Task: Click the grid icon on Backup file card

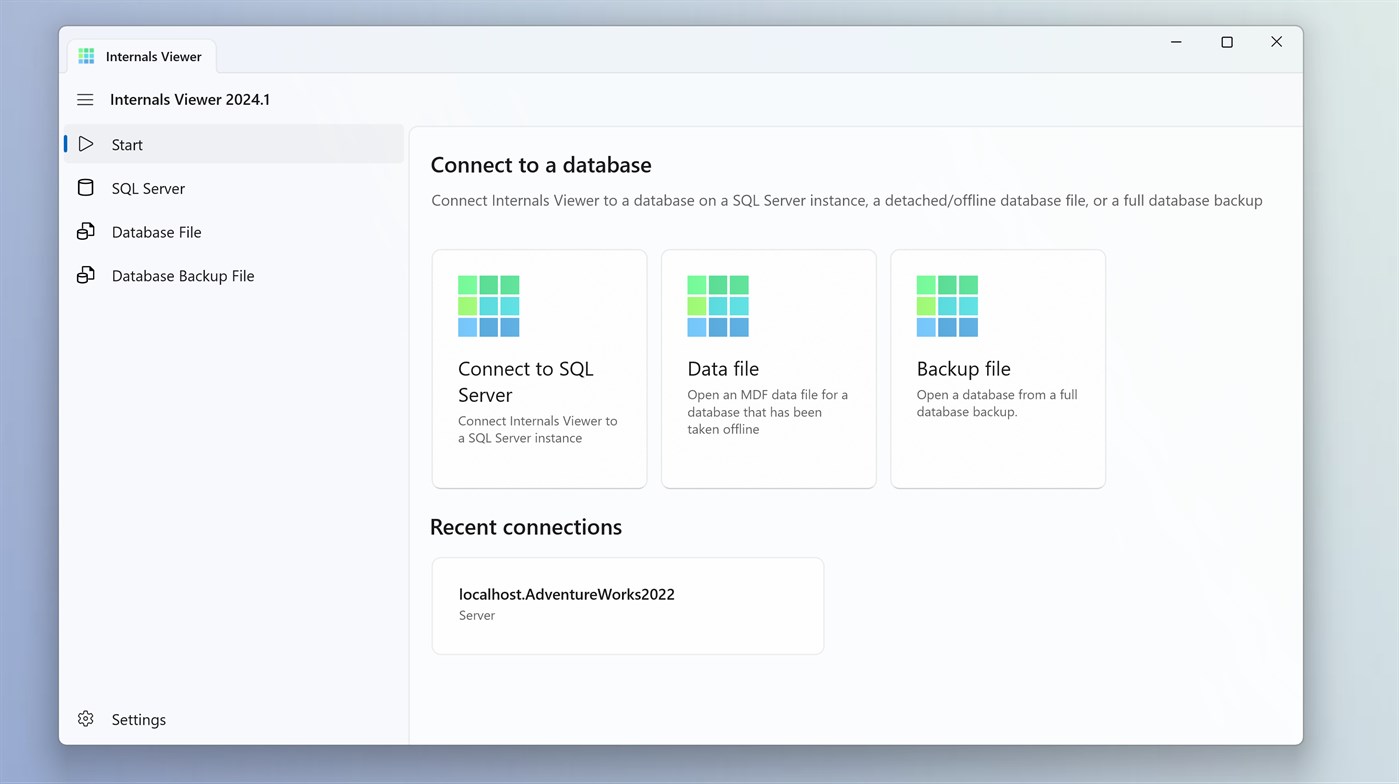Action: pyautogui.click(x=947, y=306)
